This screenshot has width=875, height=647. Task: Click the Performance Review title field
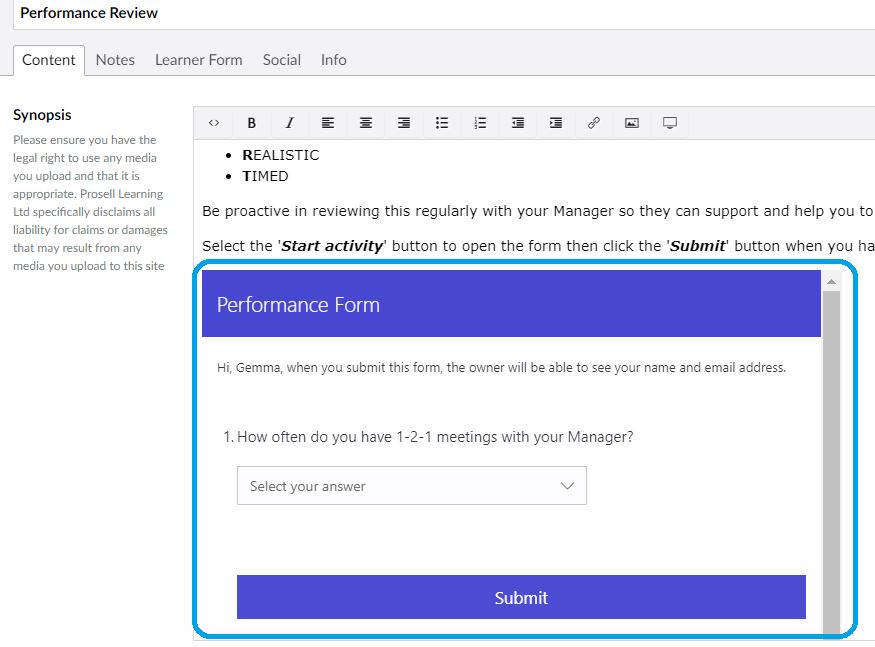pos(88,13)
